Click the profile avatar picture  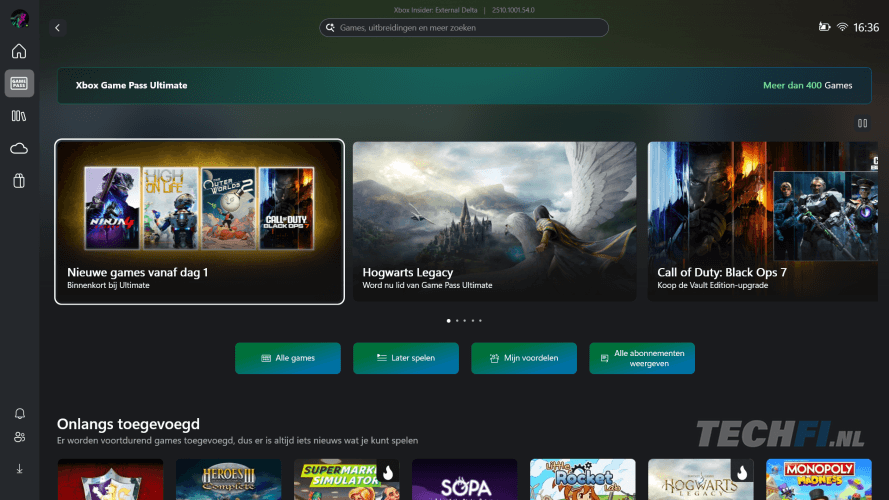pos(19,18)
